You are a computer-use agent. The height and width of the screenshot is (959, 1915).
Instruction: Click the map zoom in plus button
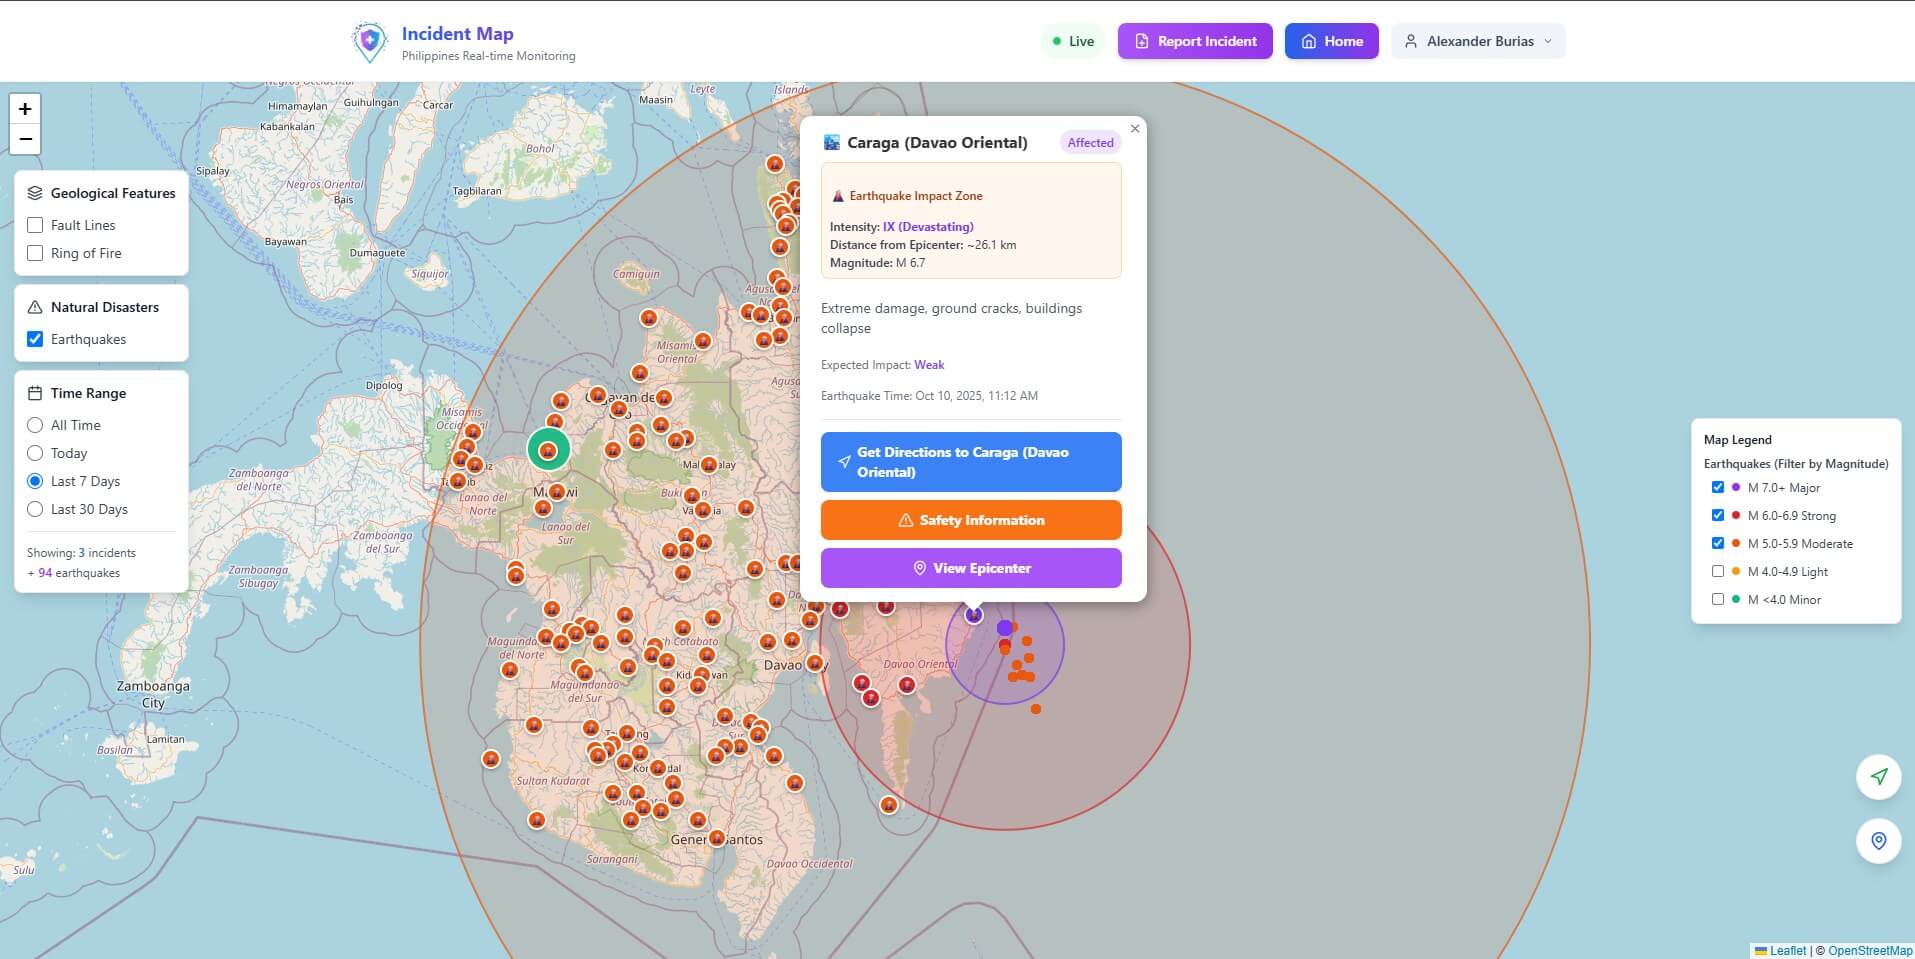pyautogui.click(x=25, y=109)
